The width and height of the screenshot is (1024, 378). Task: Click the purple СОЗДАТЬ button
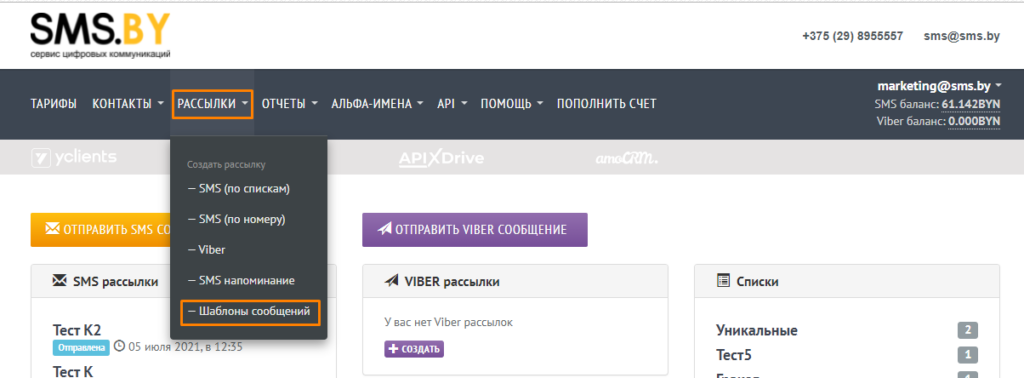[x=414, y=349]
